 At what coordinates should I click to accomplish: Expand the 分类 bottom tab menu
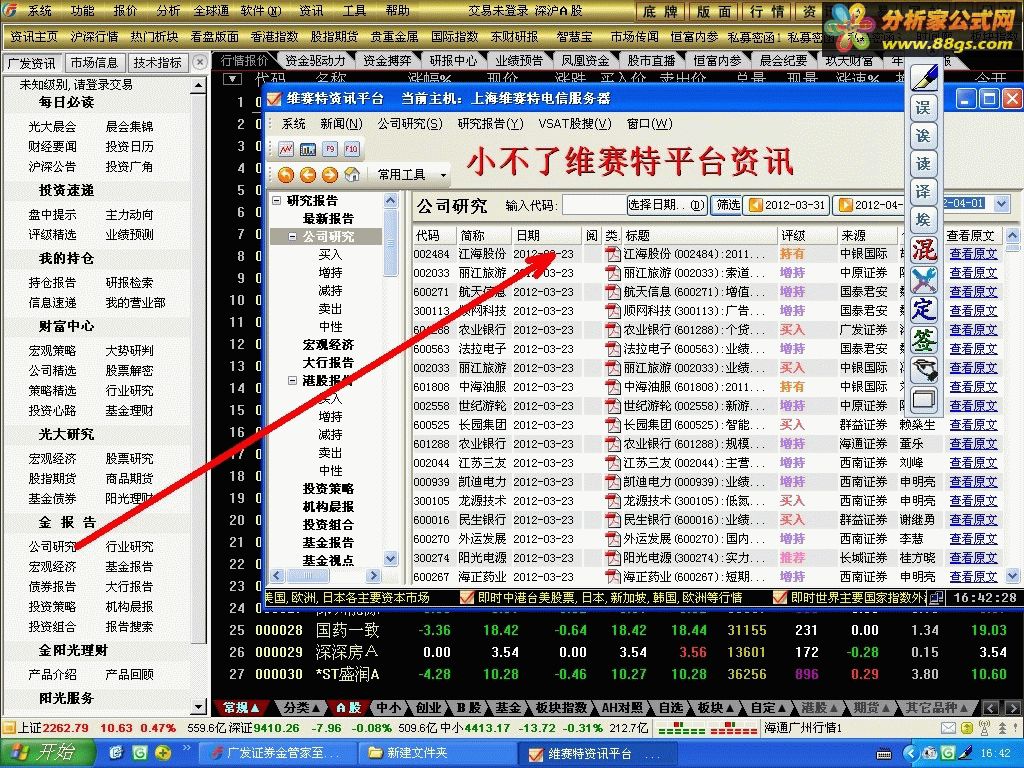coord(301,707)
